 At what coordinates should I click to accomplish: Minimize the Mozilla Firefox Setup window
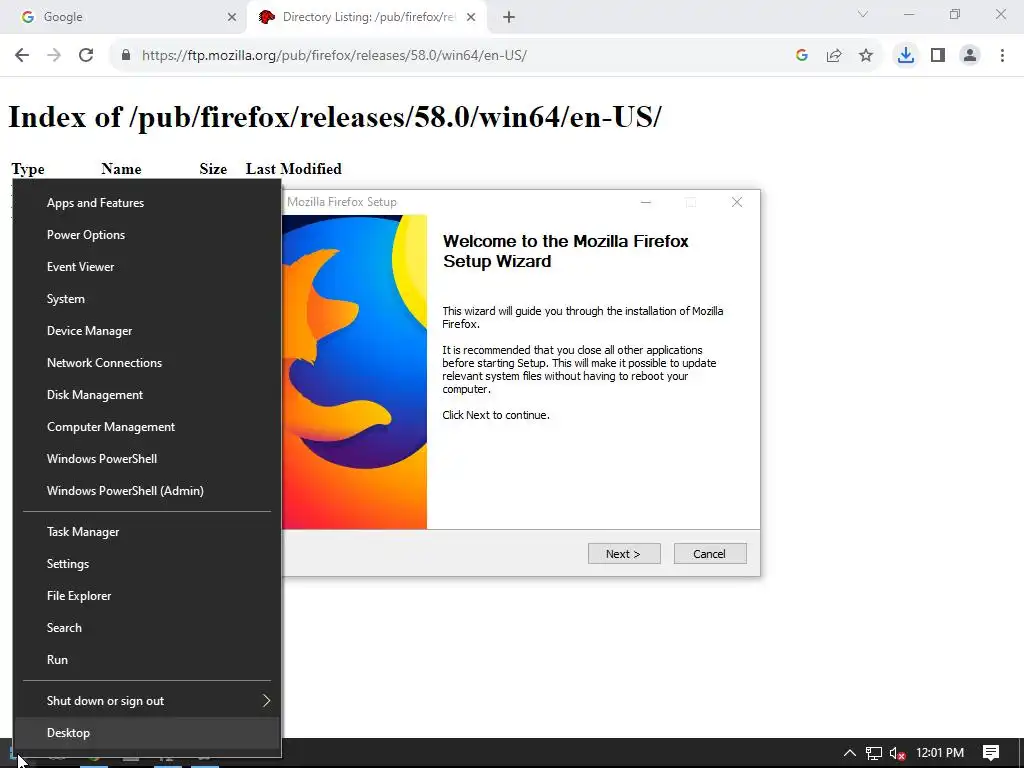(646, 202)
